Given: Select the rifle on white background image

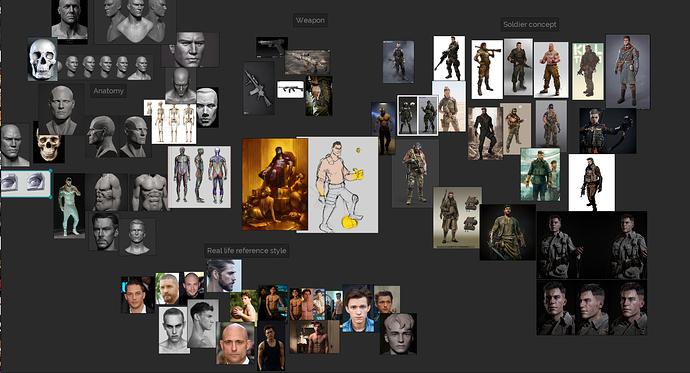Looking at the screenshot, I should coord(290,89).
